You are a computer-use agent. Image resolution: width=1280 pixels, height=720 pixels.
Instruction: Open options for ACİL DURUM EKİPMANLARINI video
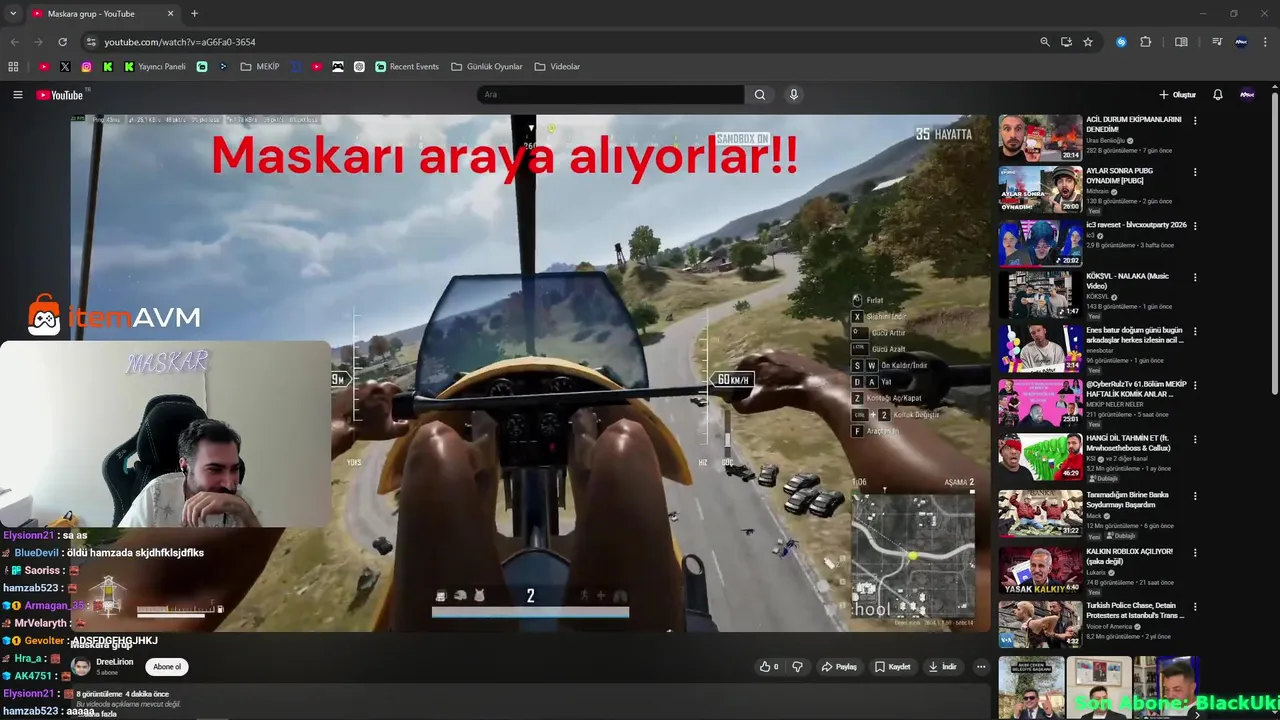pos(1195,121)
